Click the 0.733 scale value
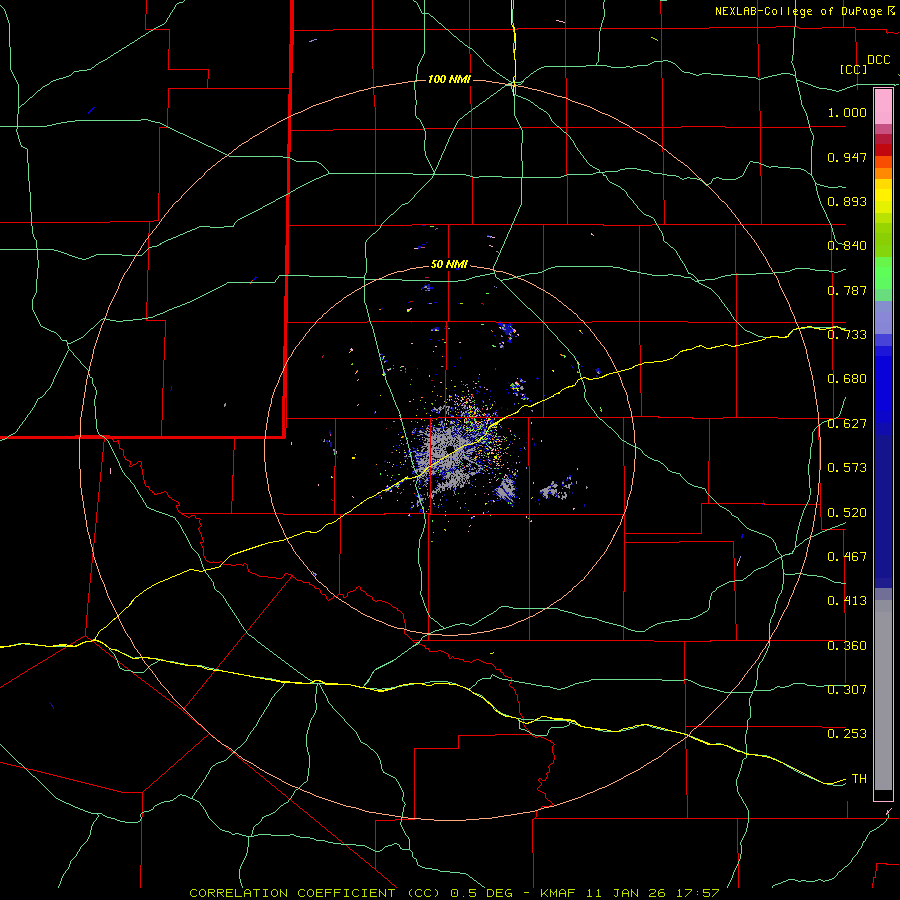The image size is (900, 900). [847, 335]
